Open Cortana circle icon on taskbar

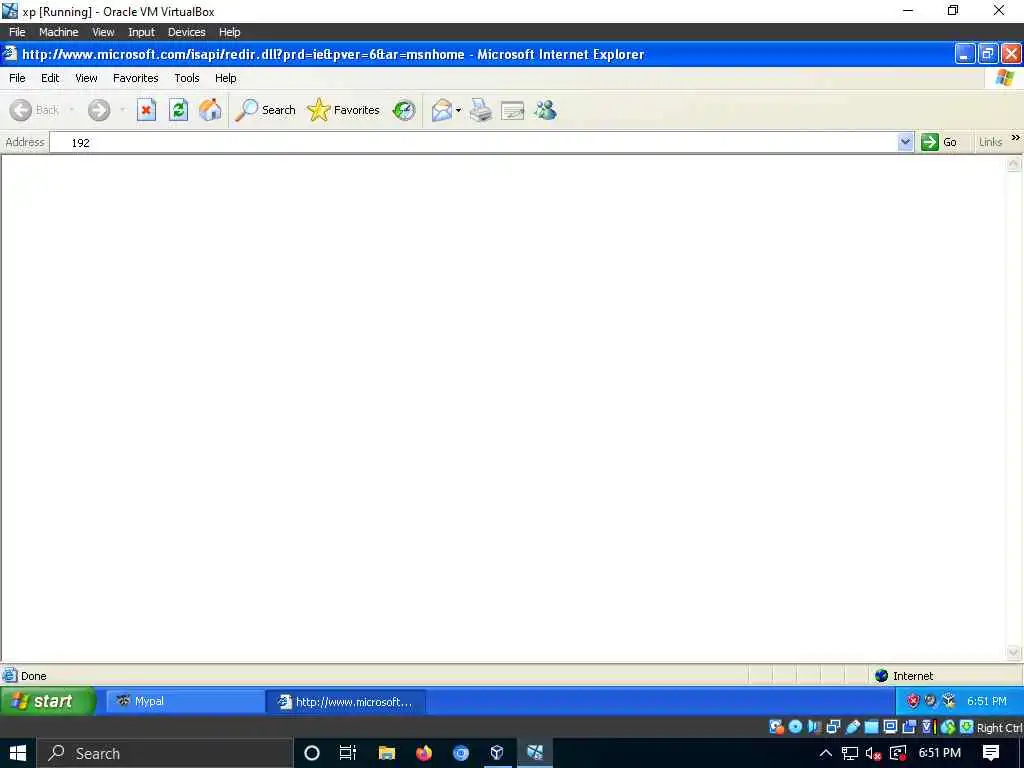click(x=312, y=753)
